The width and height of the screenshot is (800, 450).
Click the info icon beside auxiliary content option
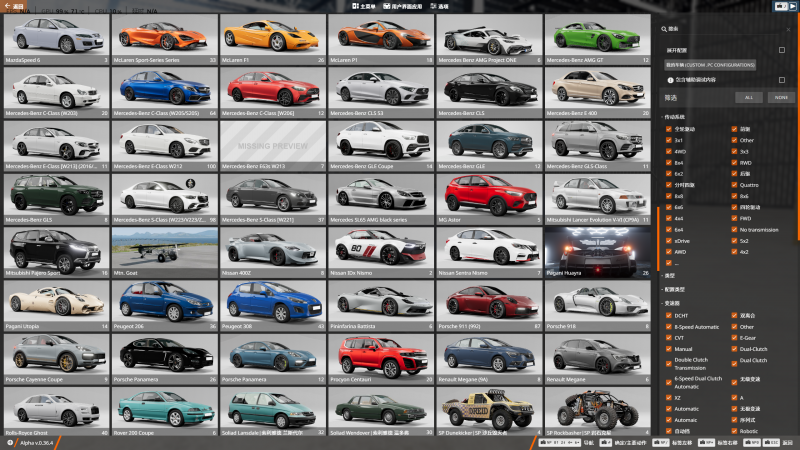tap(669, 80)
